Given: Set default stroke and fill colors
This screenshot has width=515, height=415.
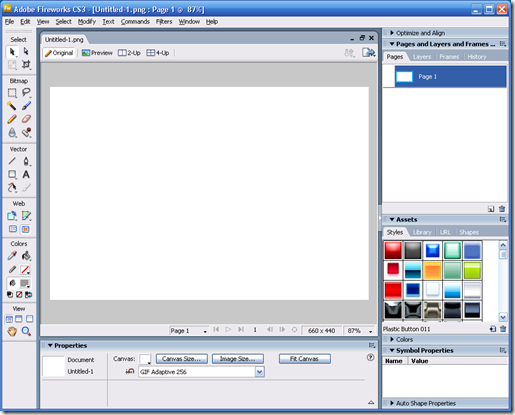Looking at the screenshot, I should [x=10, y=295].
